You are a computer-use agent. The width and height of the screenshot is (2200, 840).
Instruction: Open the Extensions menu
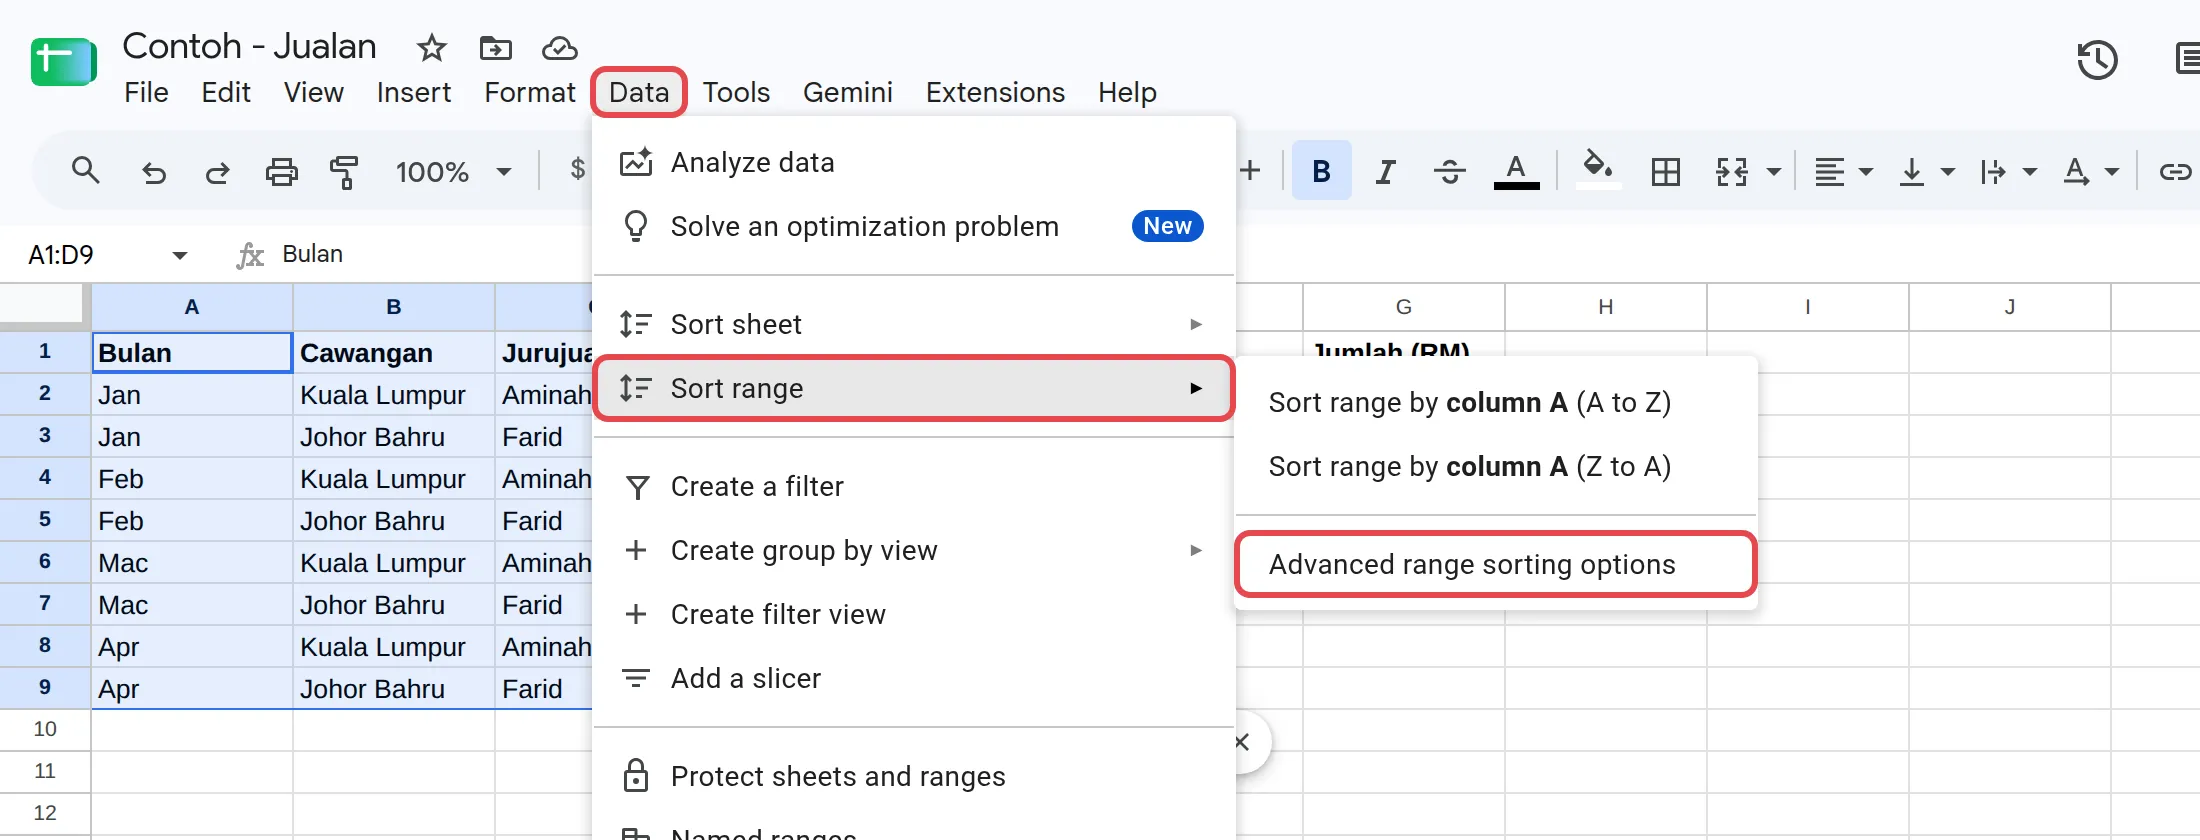[x=995, y=92]
